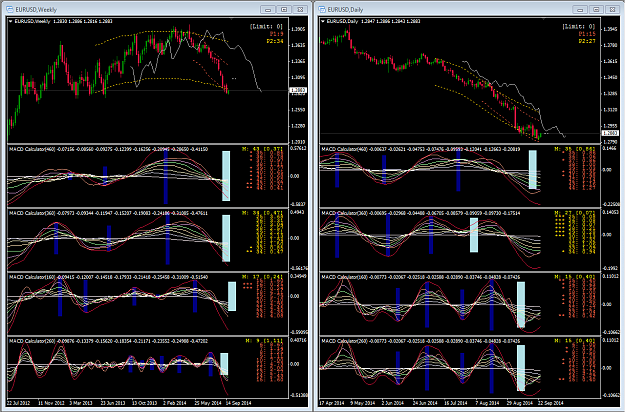Select the MACD Calculator[460] label in Daily window
Image resolution: width=625 pixels, height=412 pixels.
344,149
